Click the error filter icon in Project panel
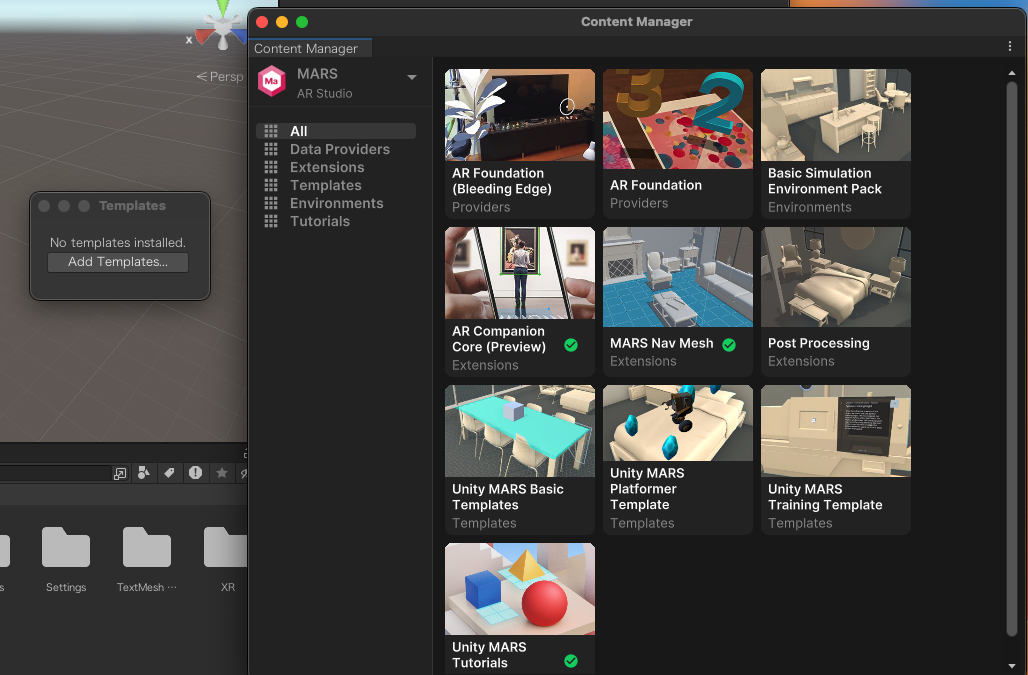This screenshot has width=1028, height=675. (195, 472)
